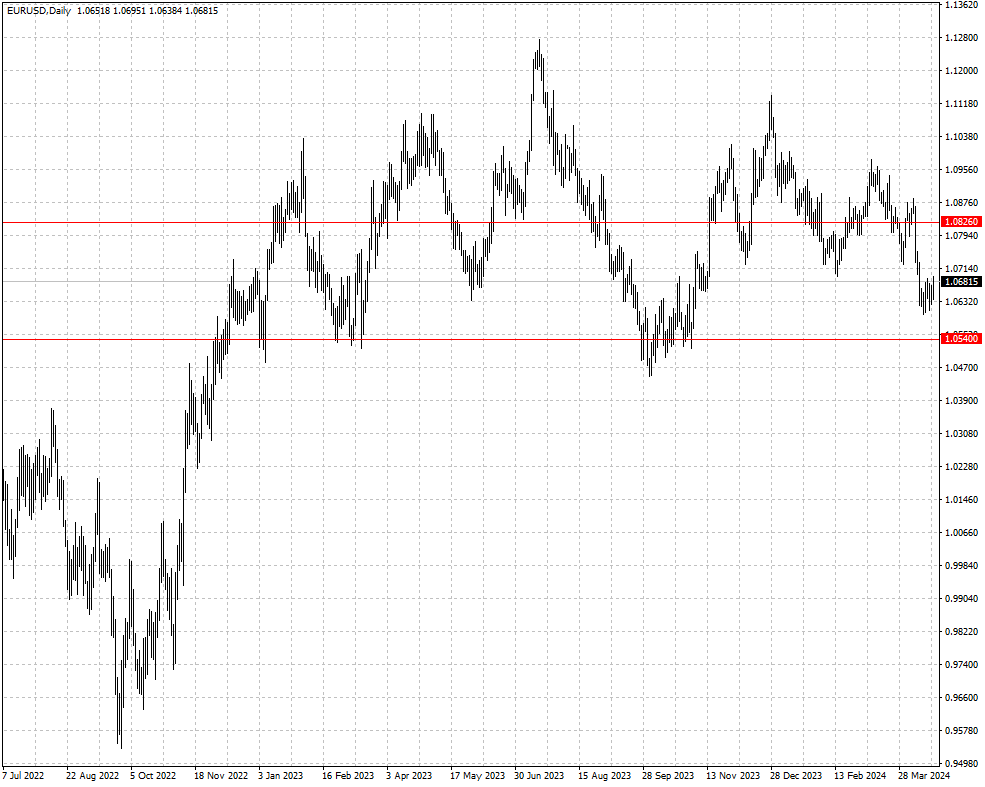Click the 3 Jan 2023 date label
Viewport: 985px width, 787px height.
pos(280,776)
